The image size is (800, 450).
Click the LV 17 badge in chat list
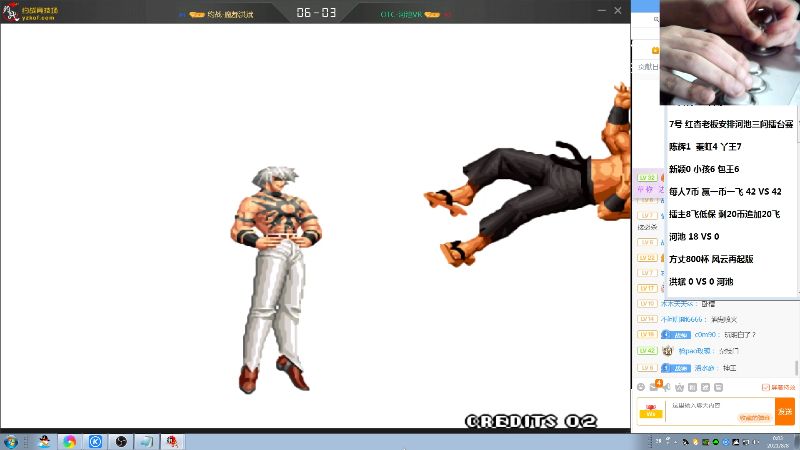point(647,288)
